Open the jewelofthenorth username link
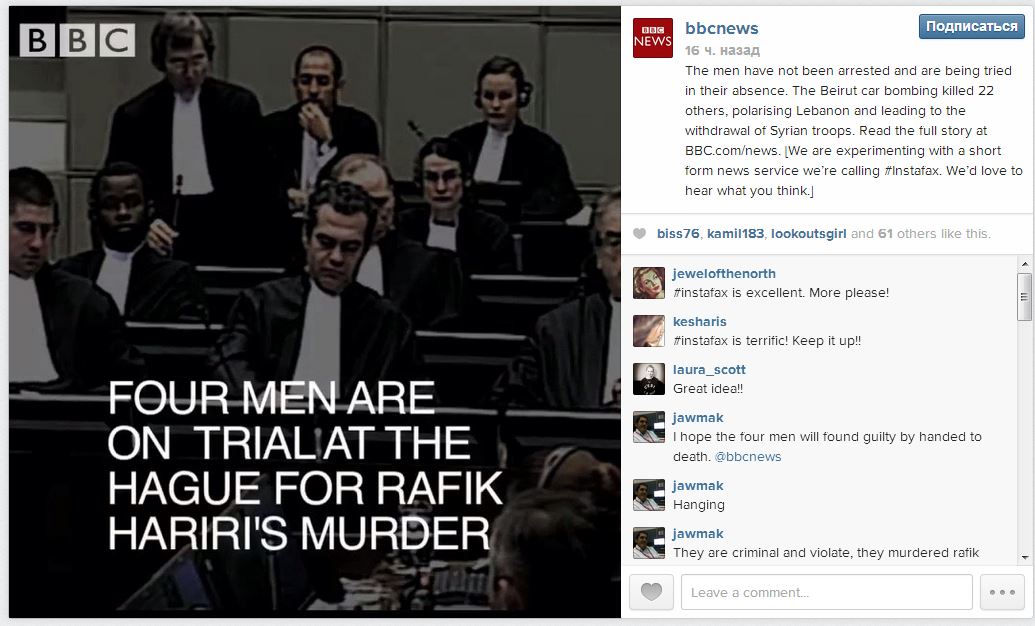This screenshot has width=1035, height=626. 724,273
